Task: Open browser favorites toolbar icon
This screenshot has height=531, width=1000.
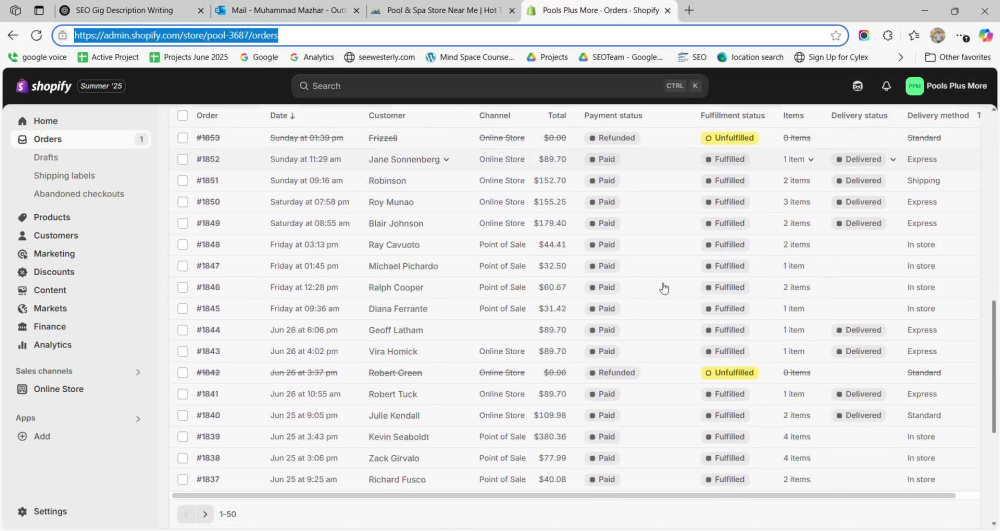Action: (913, 36)
